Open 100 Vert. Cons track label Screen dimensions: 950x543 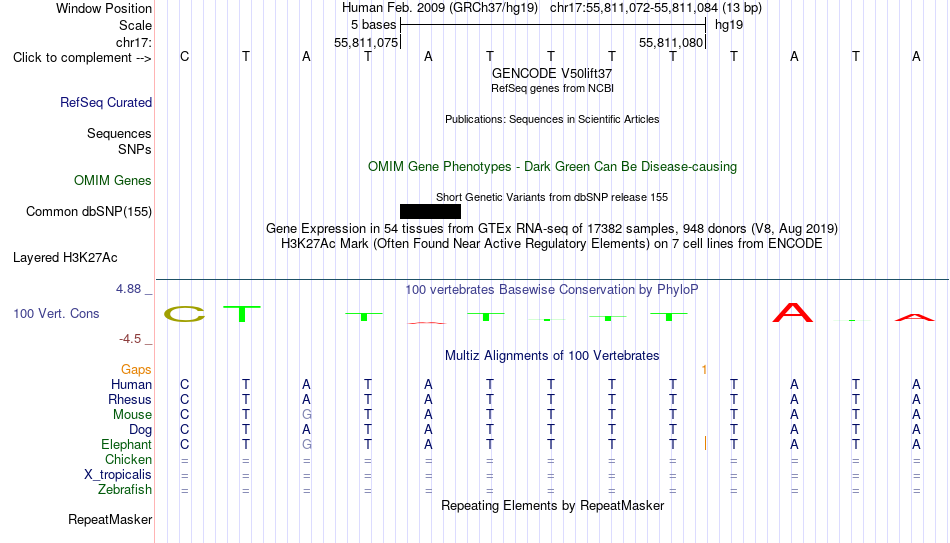[x=56, y=313]
